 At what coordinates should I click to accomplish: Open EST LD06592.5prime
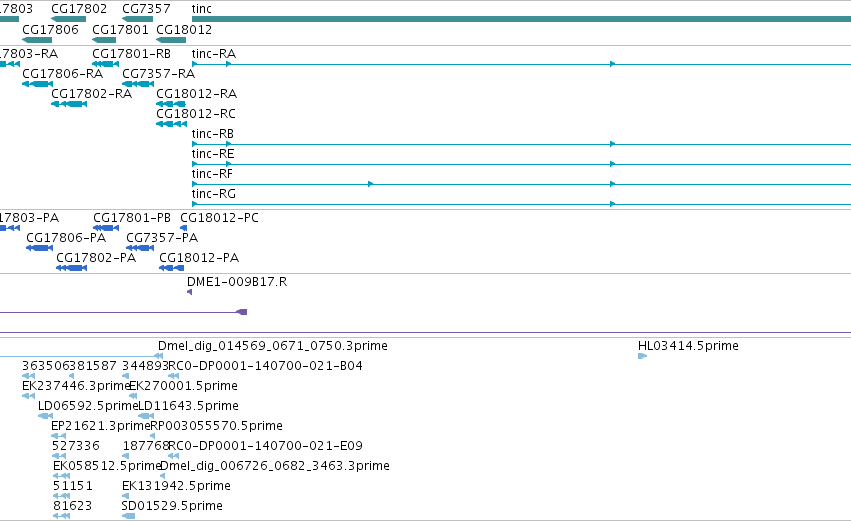(x=88, y=406)
